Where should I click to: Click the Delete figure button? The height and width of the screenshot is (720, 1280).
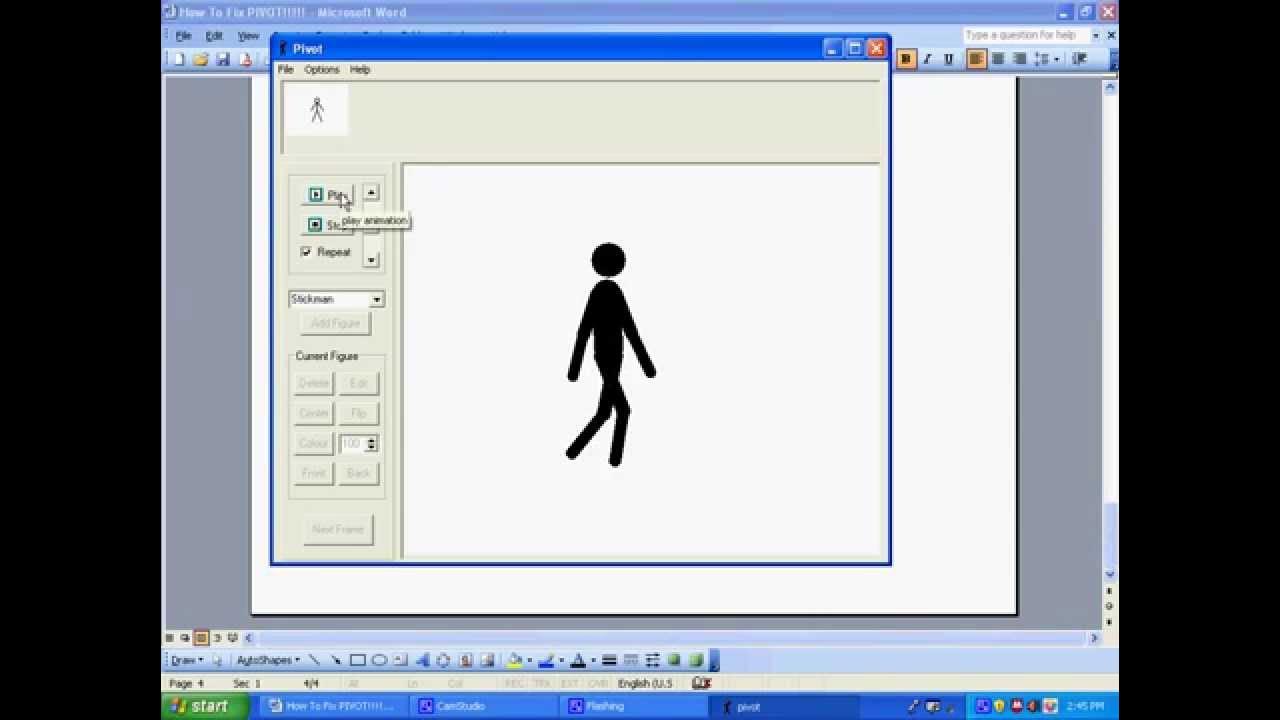(313, 383)
